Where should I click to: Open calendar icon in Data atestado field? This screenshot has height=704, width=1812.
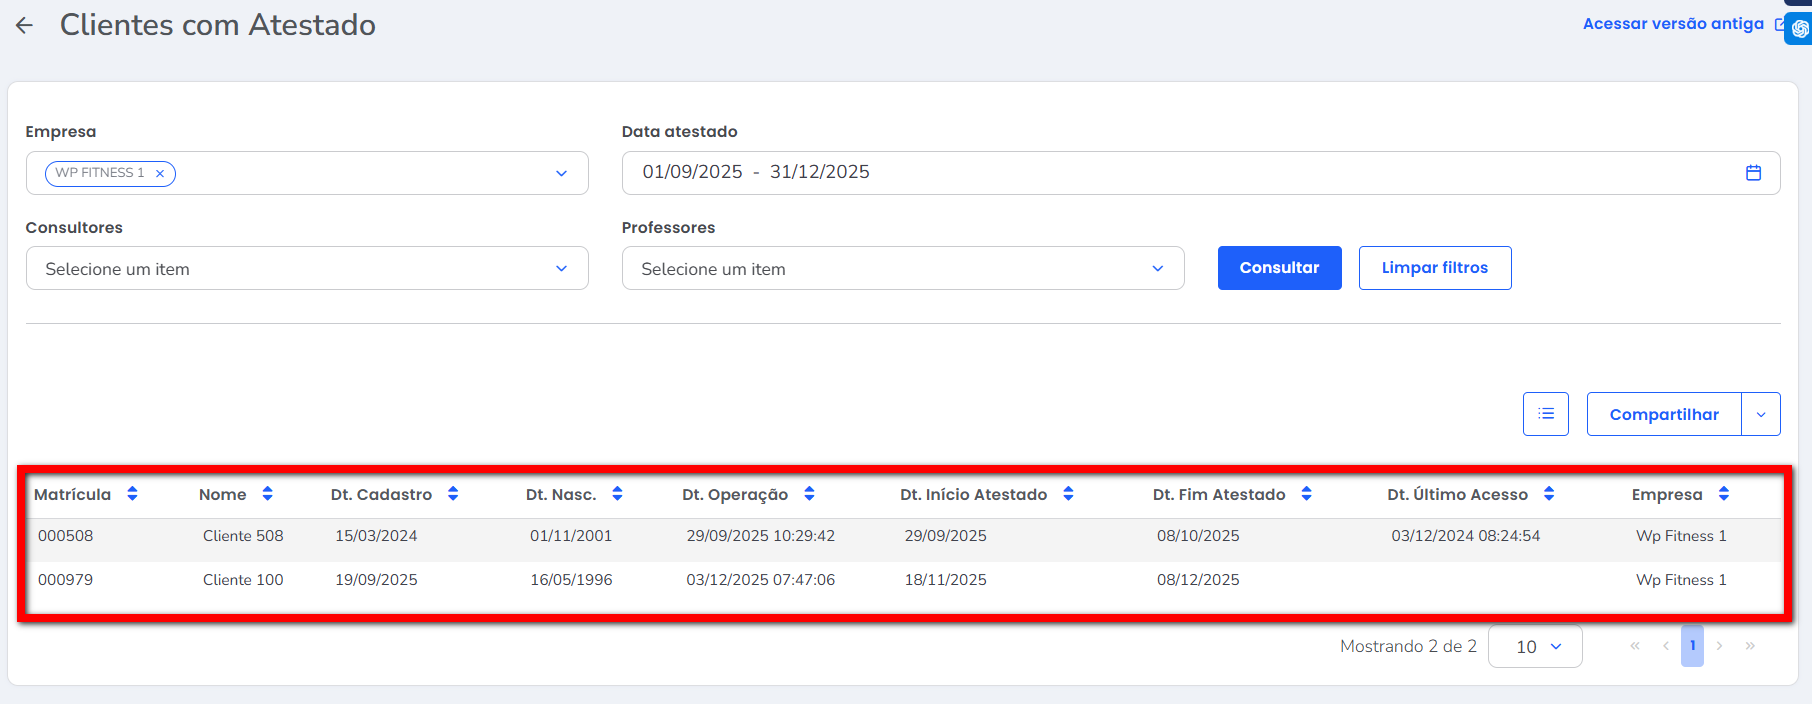point(1752,173)
